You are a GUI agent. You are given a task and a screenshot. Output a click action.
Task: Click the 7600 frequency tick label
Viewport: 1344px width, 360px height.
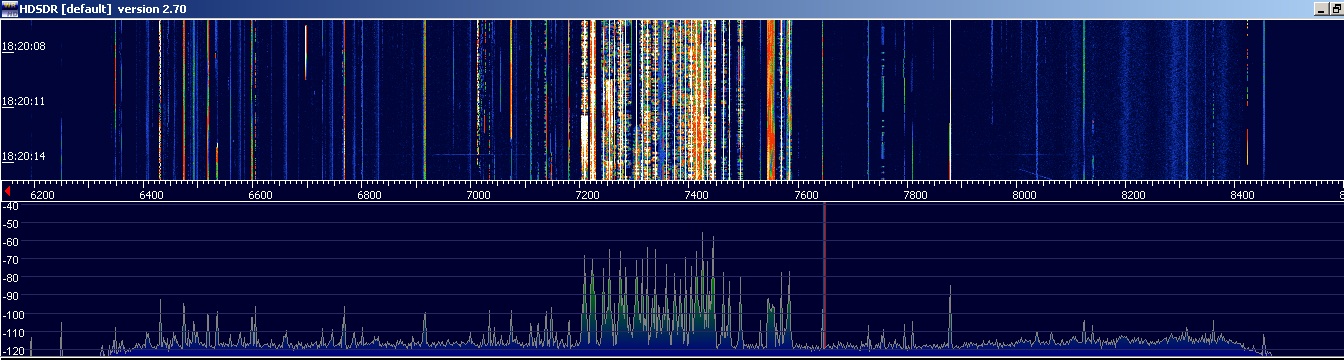click(x=806, y=195)
